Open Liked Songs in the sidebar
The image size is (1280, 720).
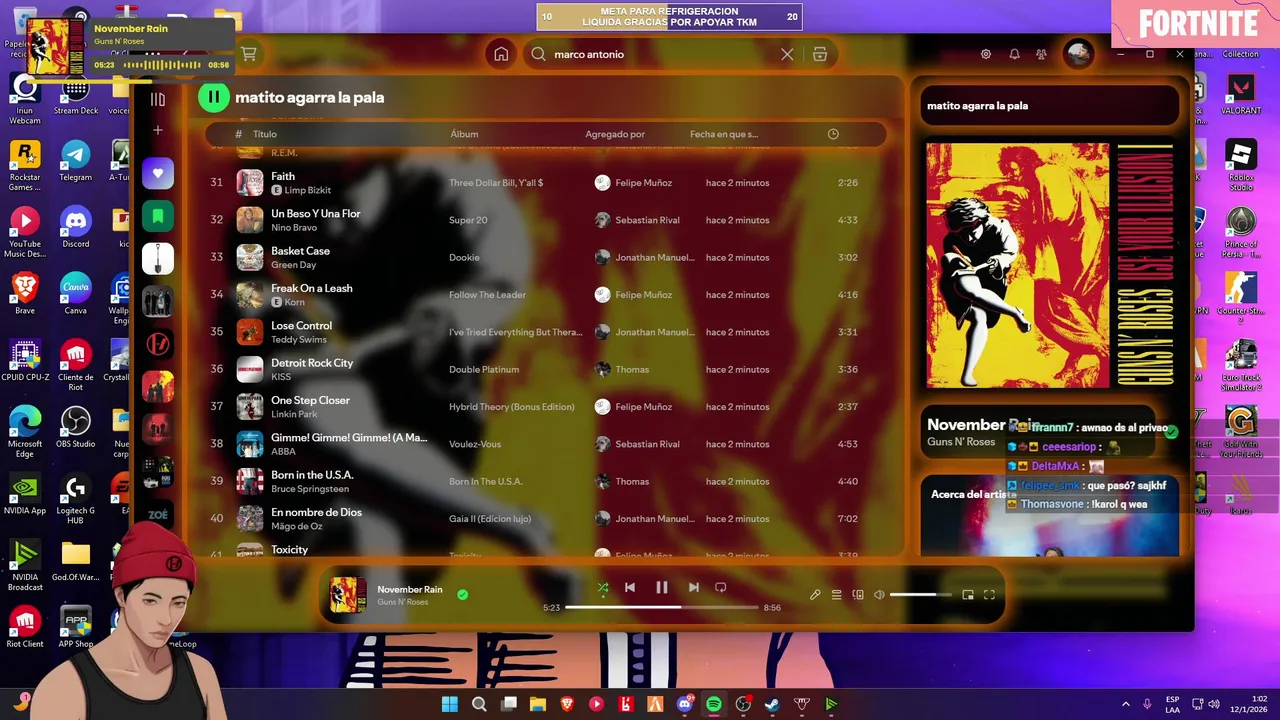(157, 173)
